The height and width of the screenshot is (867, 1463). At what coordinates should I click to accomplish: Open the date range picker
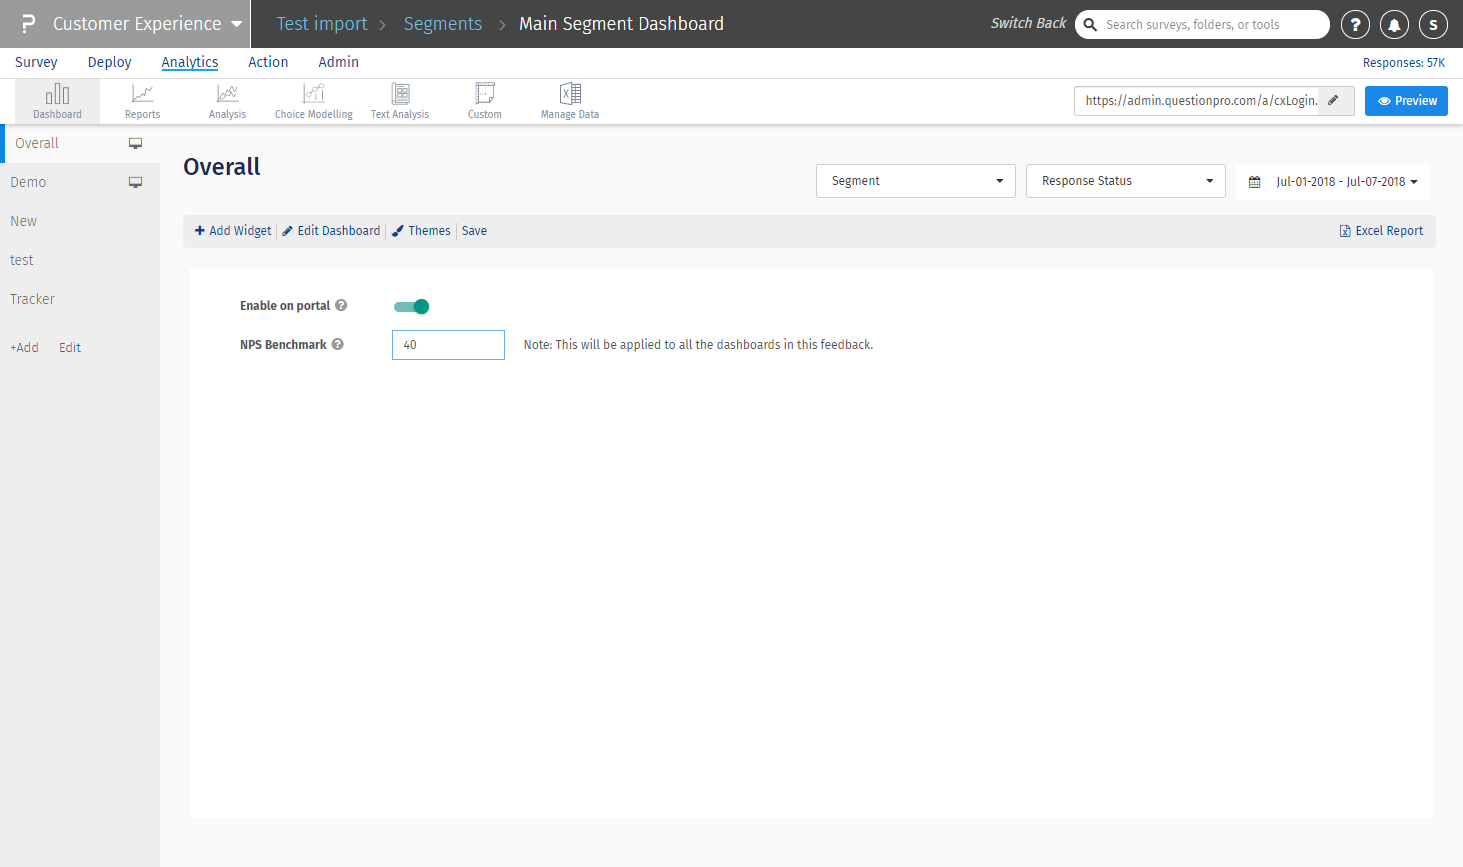tap(1333, 182)
